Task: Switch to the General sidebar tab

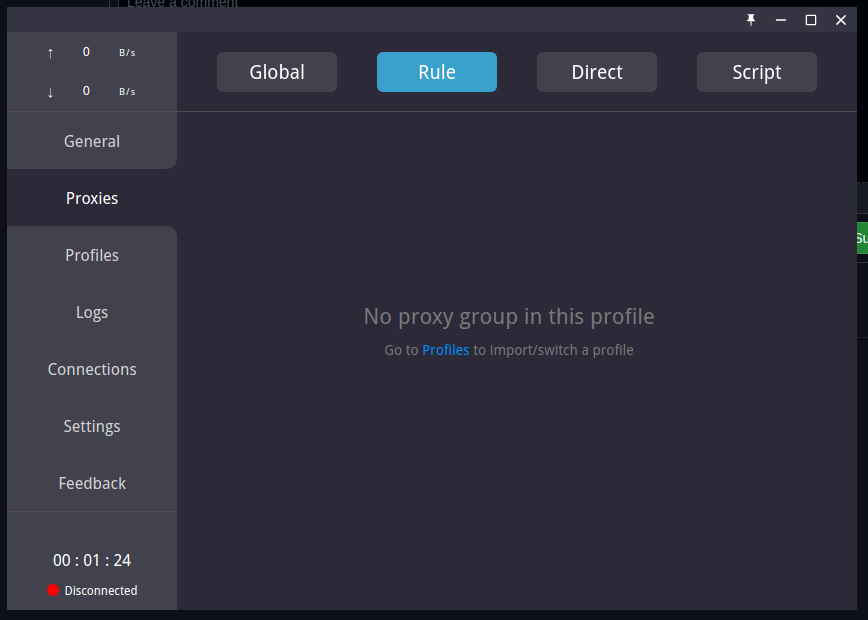Action: (91, 141)
